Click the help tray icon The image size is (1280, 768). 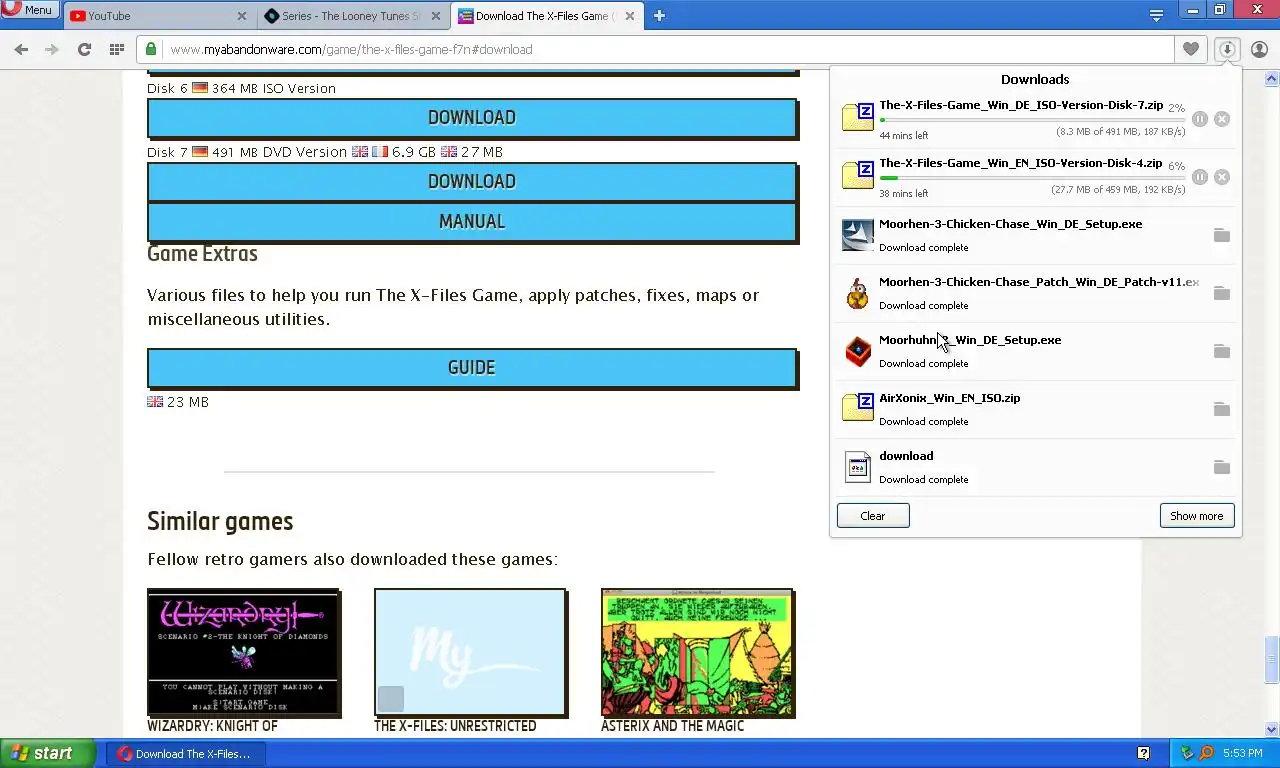[x=1143, y=753]
